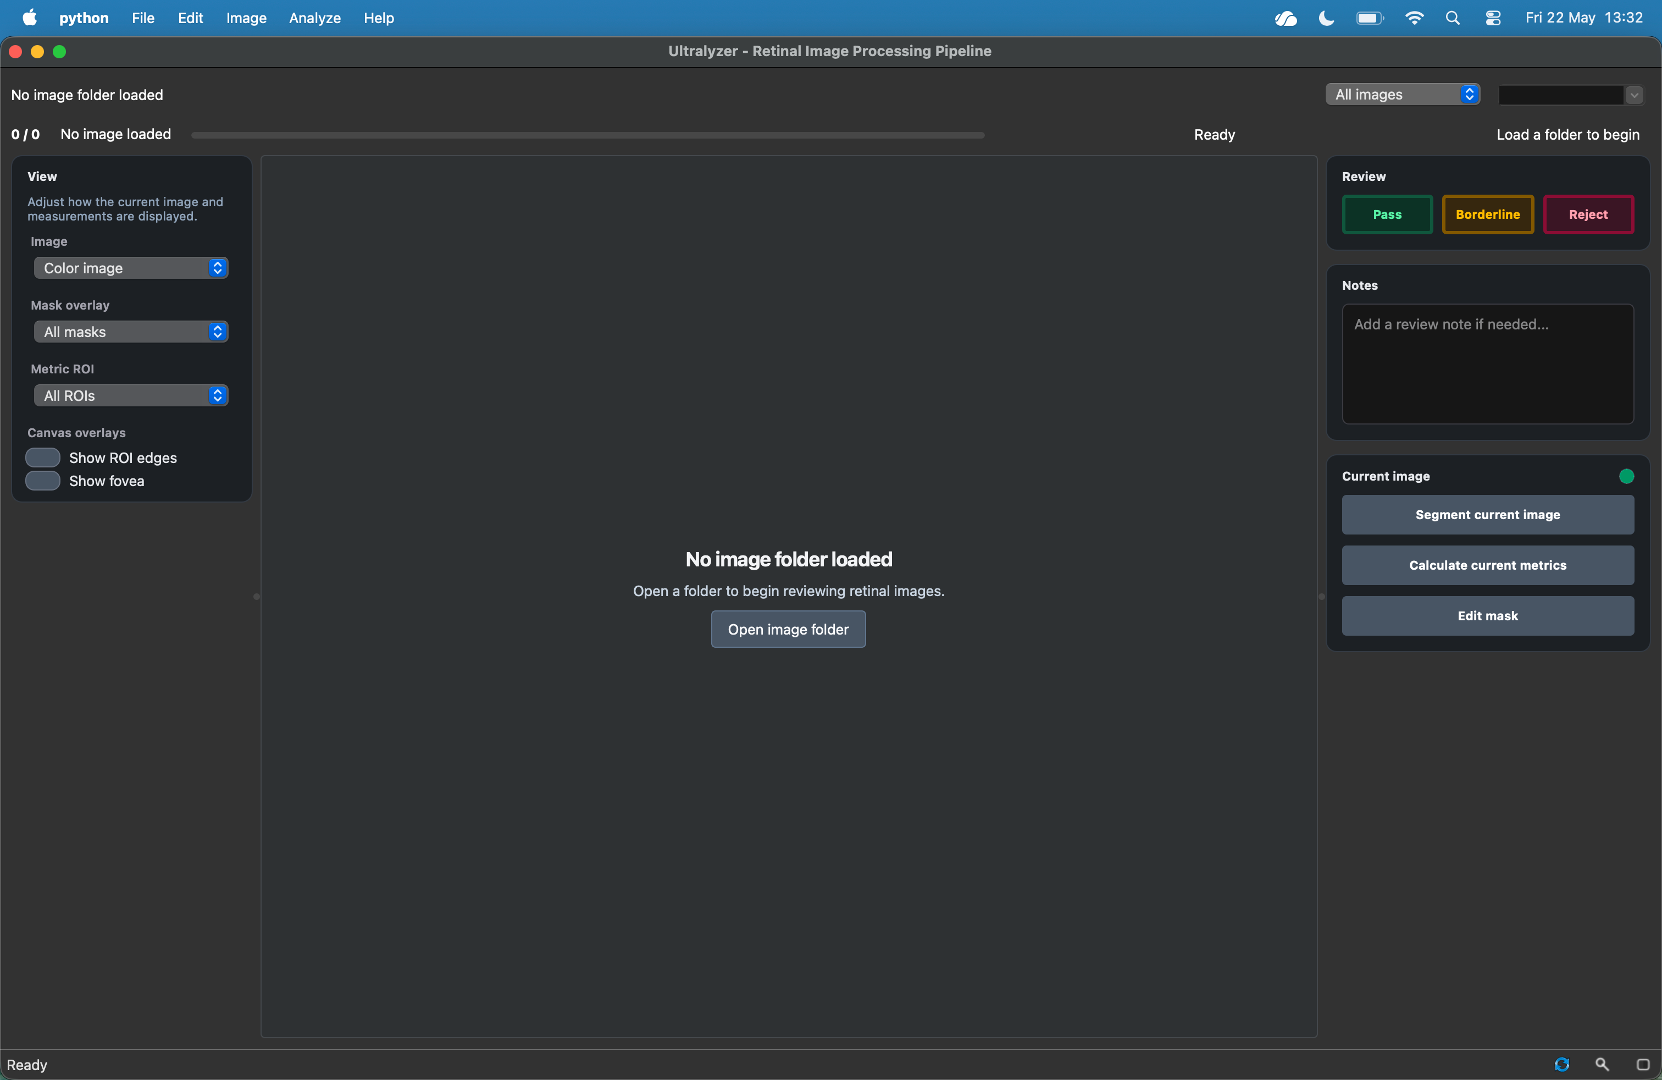
Task: Click the 'Ready' text in bottom status bar
Action: (x=27, y=1065)
